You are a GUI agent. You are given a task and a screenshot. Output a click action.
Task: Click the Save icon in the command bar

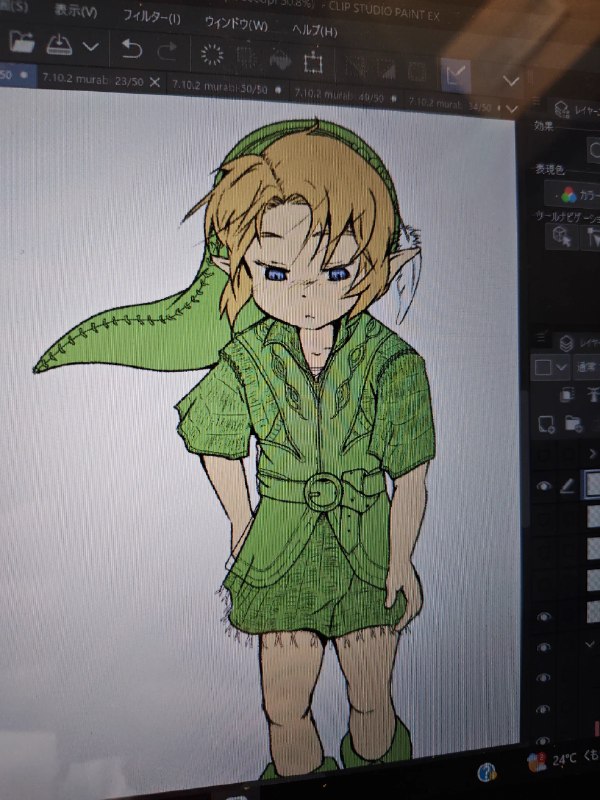tap(59, 45)
